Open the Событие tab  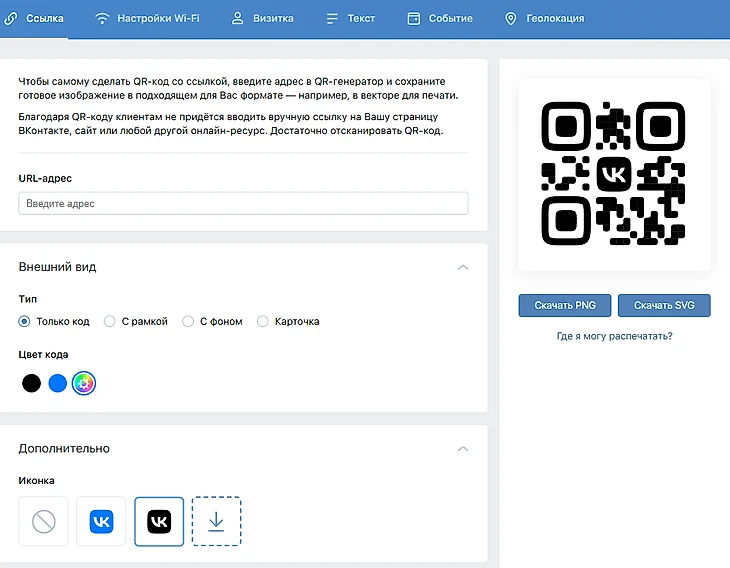tap(440, 19)
